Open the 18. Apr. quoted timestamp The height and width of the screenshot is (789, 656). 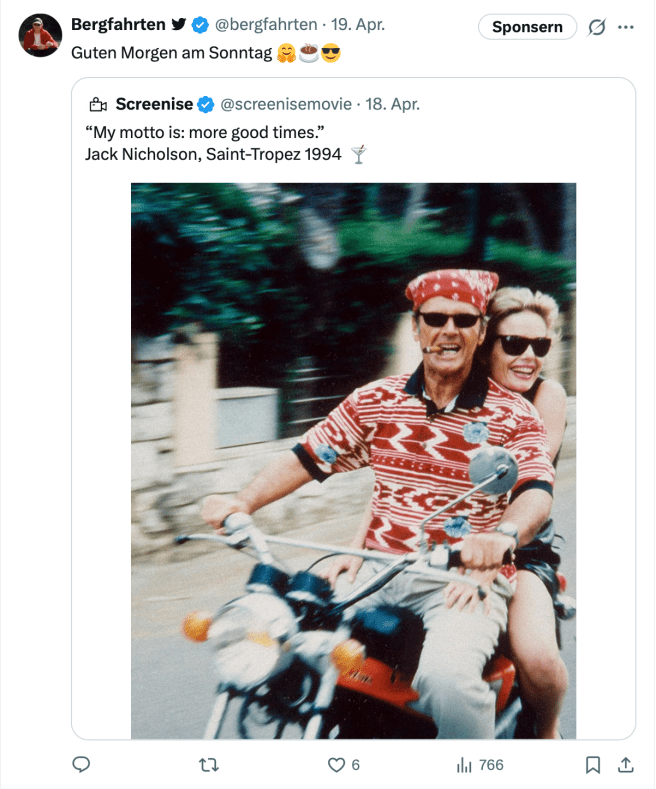point(393,104)
